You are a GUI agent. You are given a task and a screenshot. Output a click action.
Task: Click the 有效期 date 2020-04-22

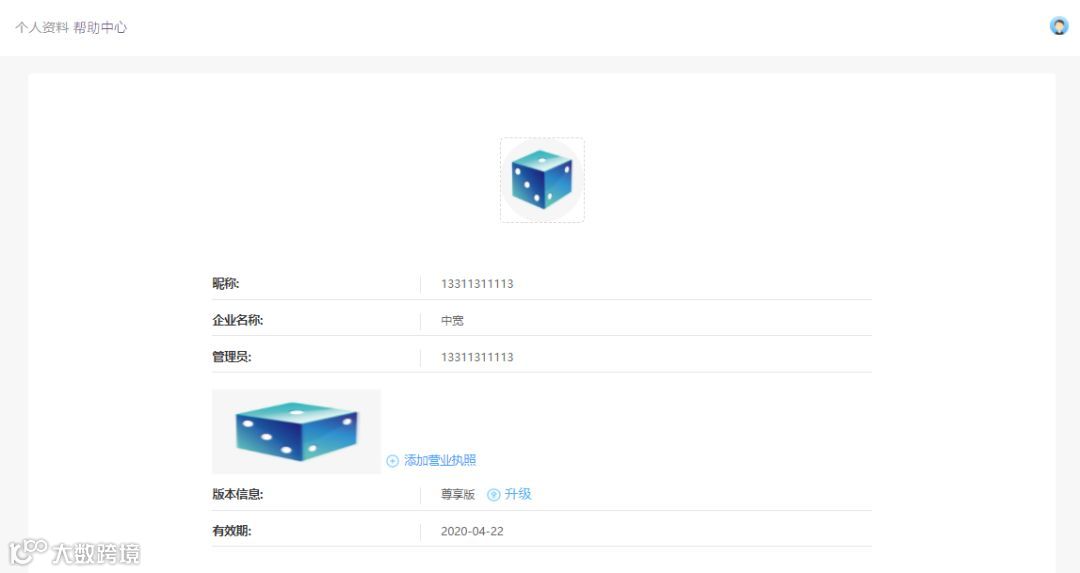tap(472, 531)
